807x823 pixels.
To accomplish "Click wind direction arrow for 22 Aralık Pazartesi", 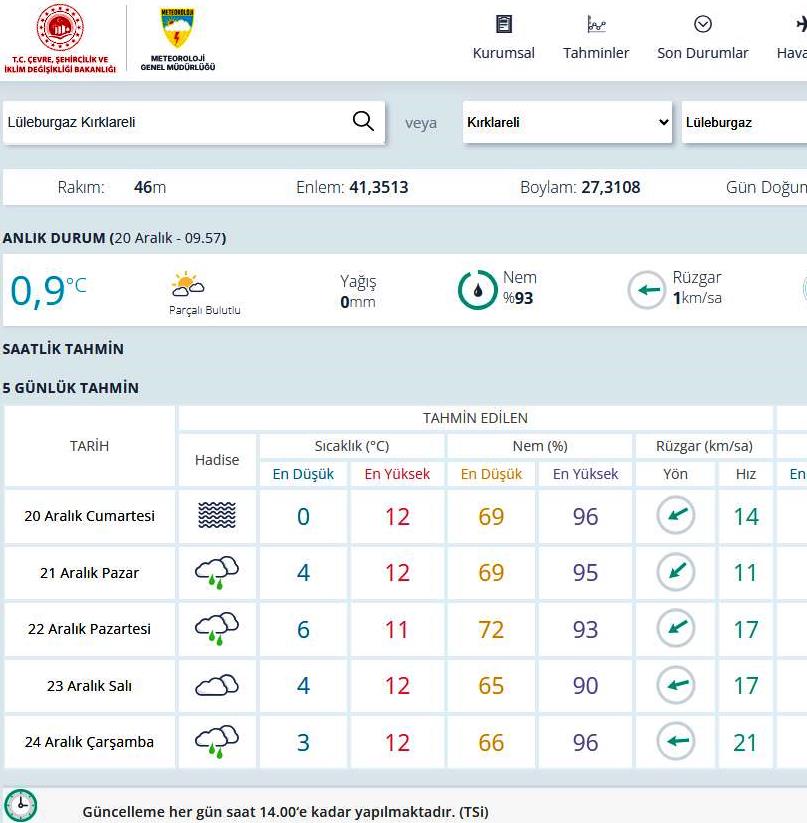I will [676, 628].
